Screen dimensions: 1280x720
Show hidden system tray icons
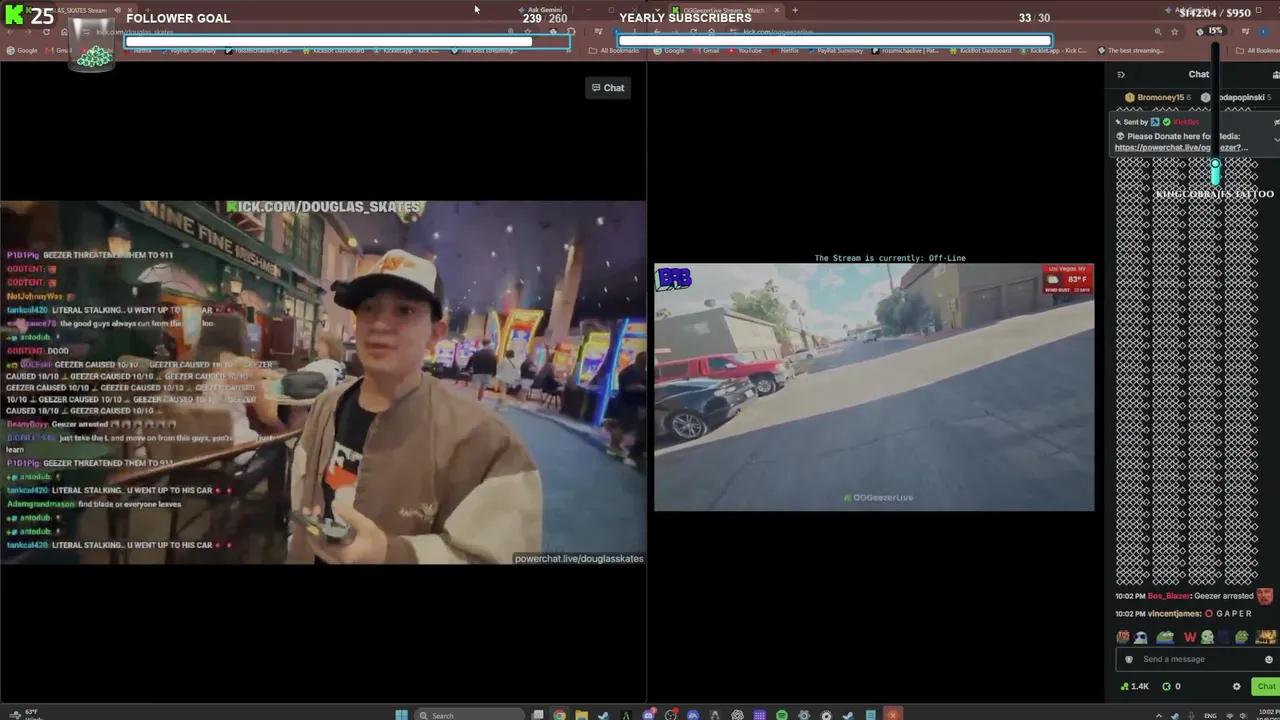point(1160,715)
